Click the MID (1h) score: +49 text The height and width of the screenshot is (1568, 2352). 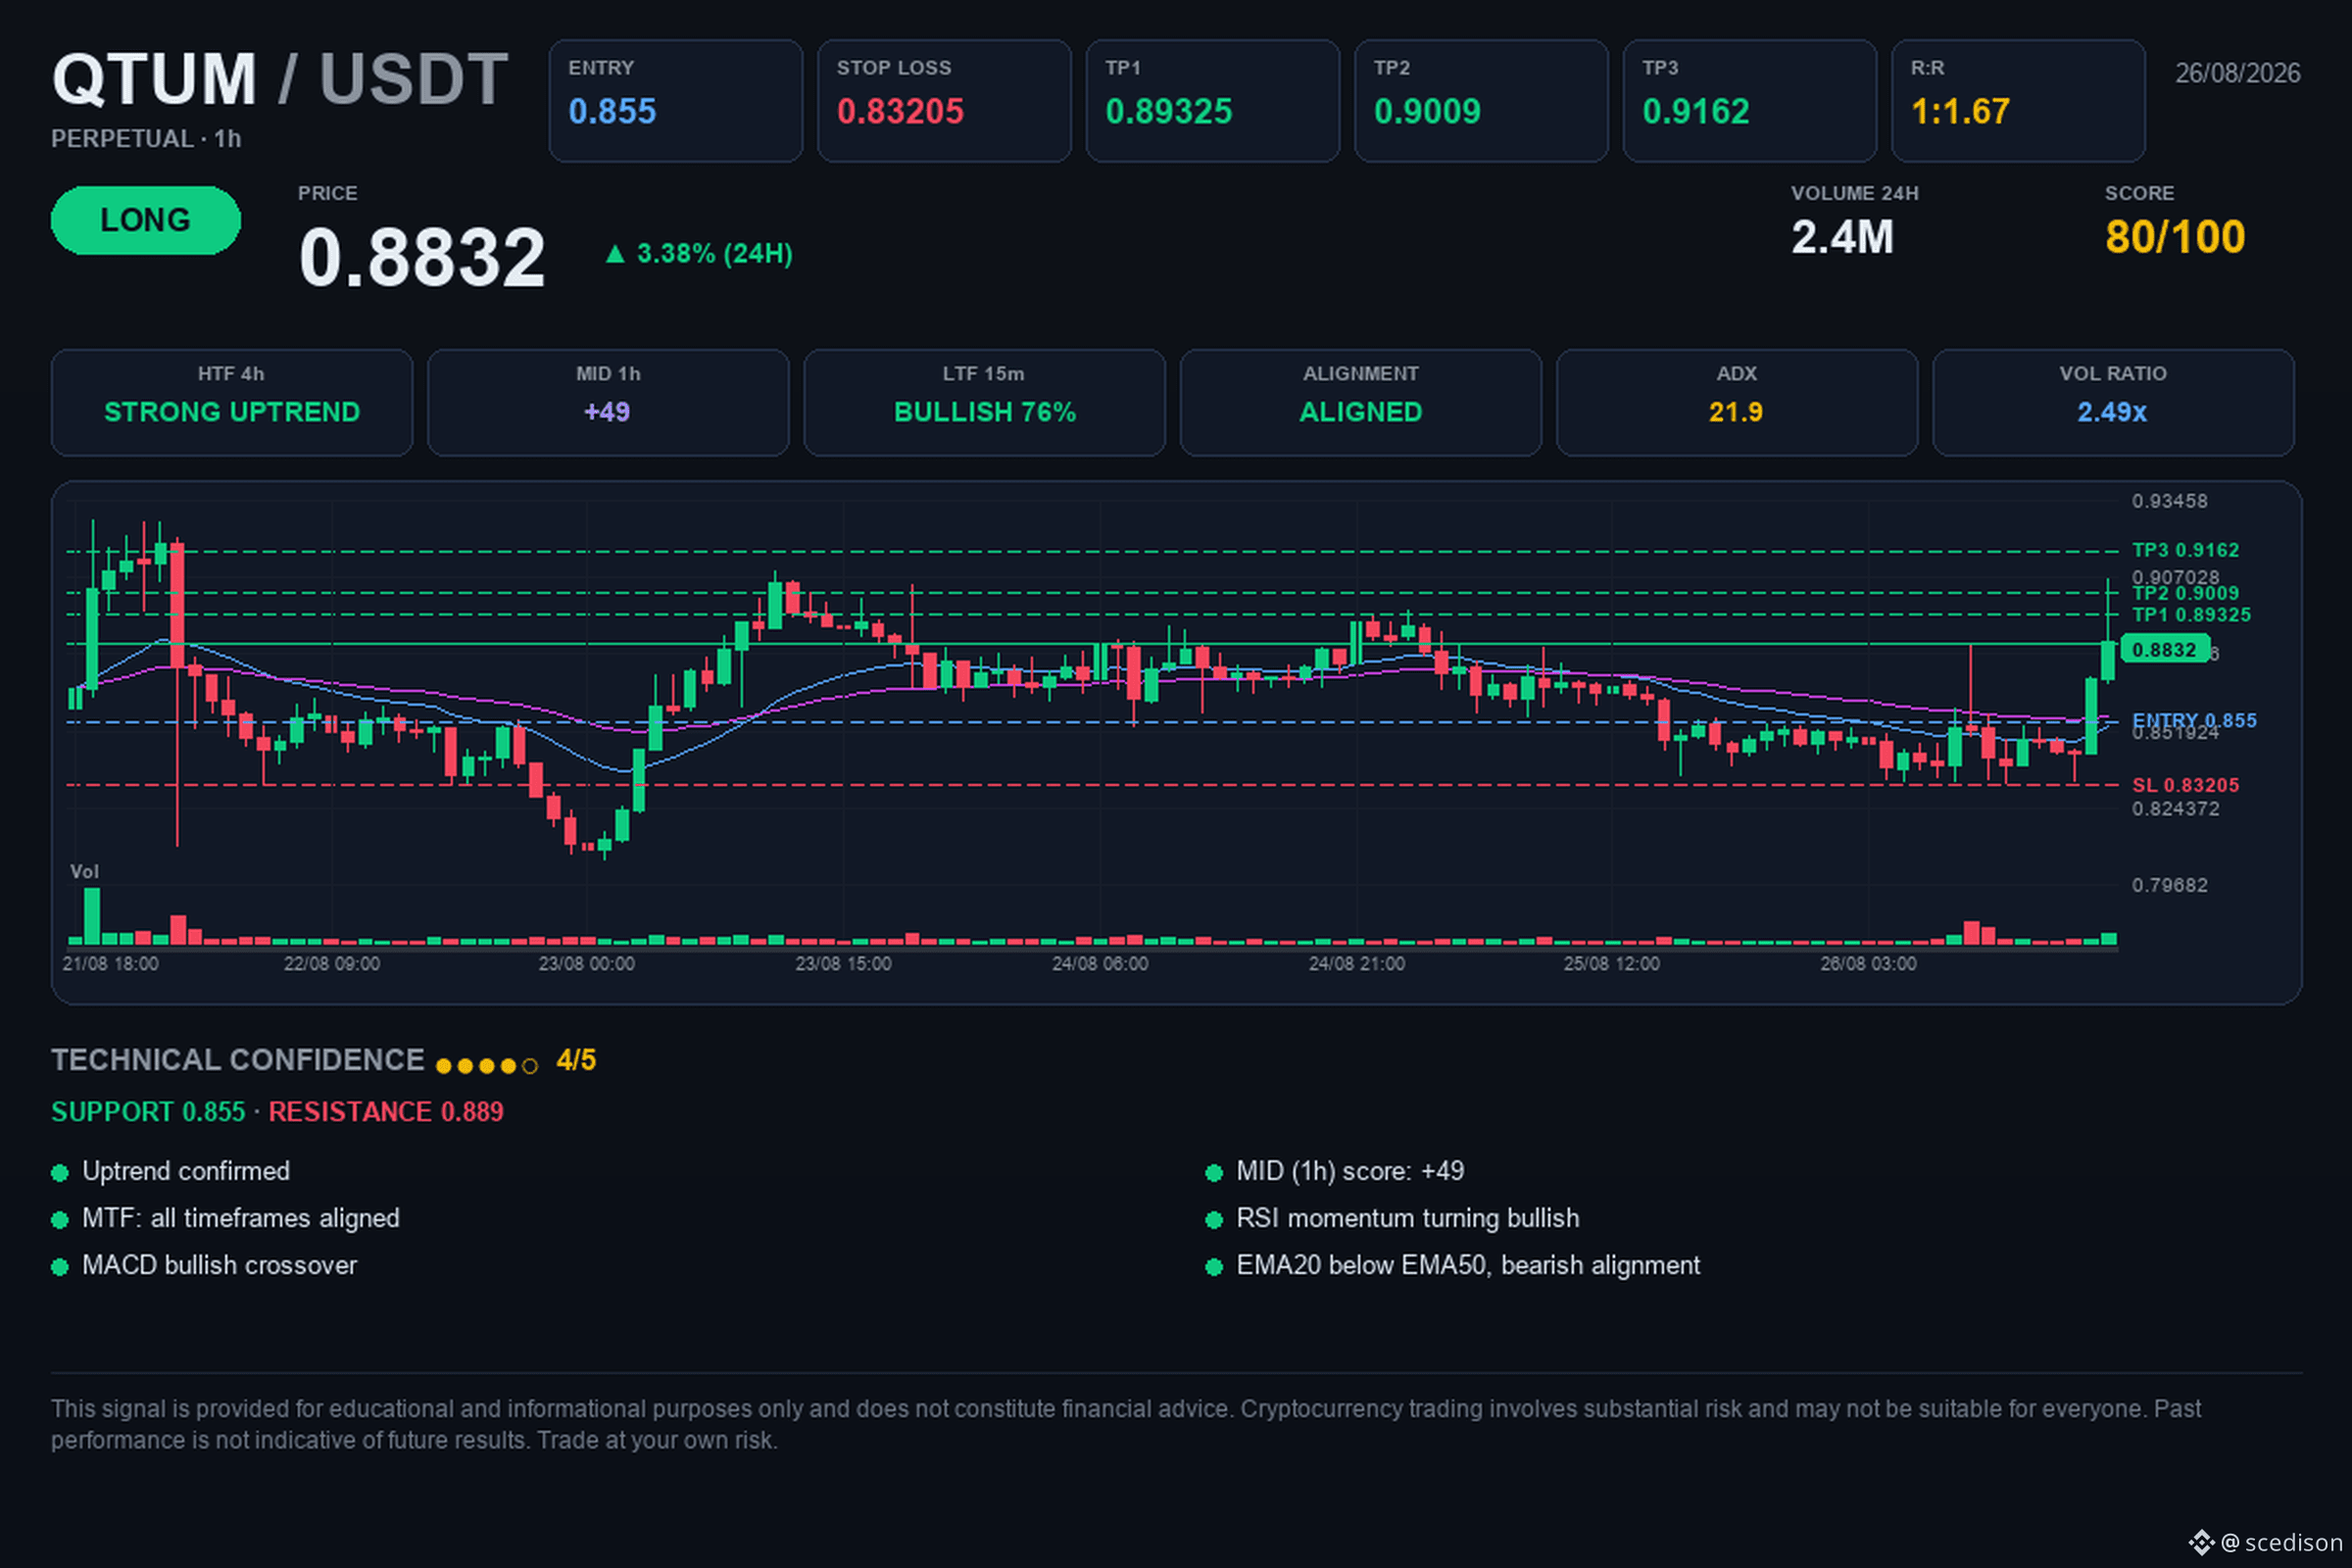1350,1171
